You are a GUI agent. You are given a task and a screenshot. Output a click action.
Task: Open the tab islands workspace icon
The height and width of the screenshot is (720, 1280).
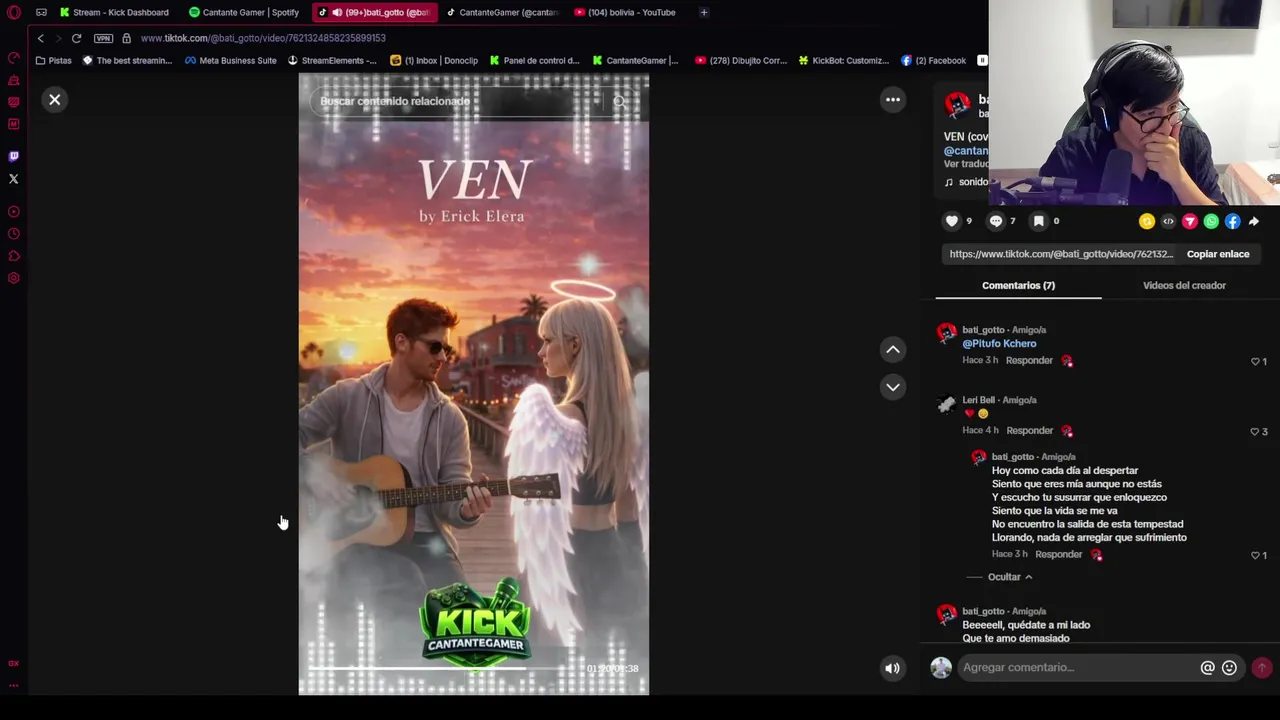(41, 12)
